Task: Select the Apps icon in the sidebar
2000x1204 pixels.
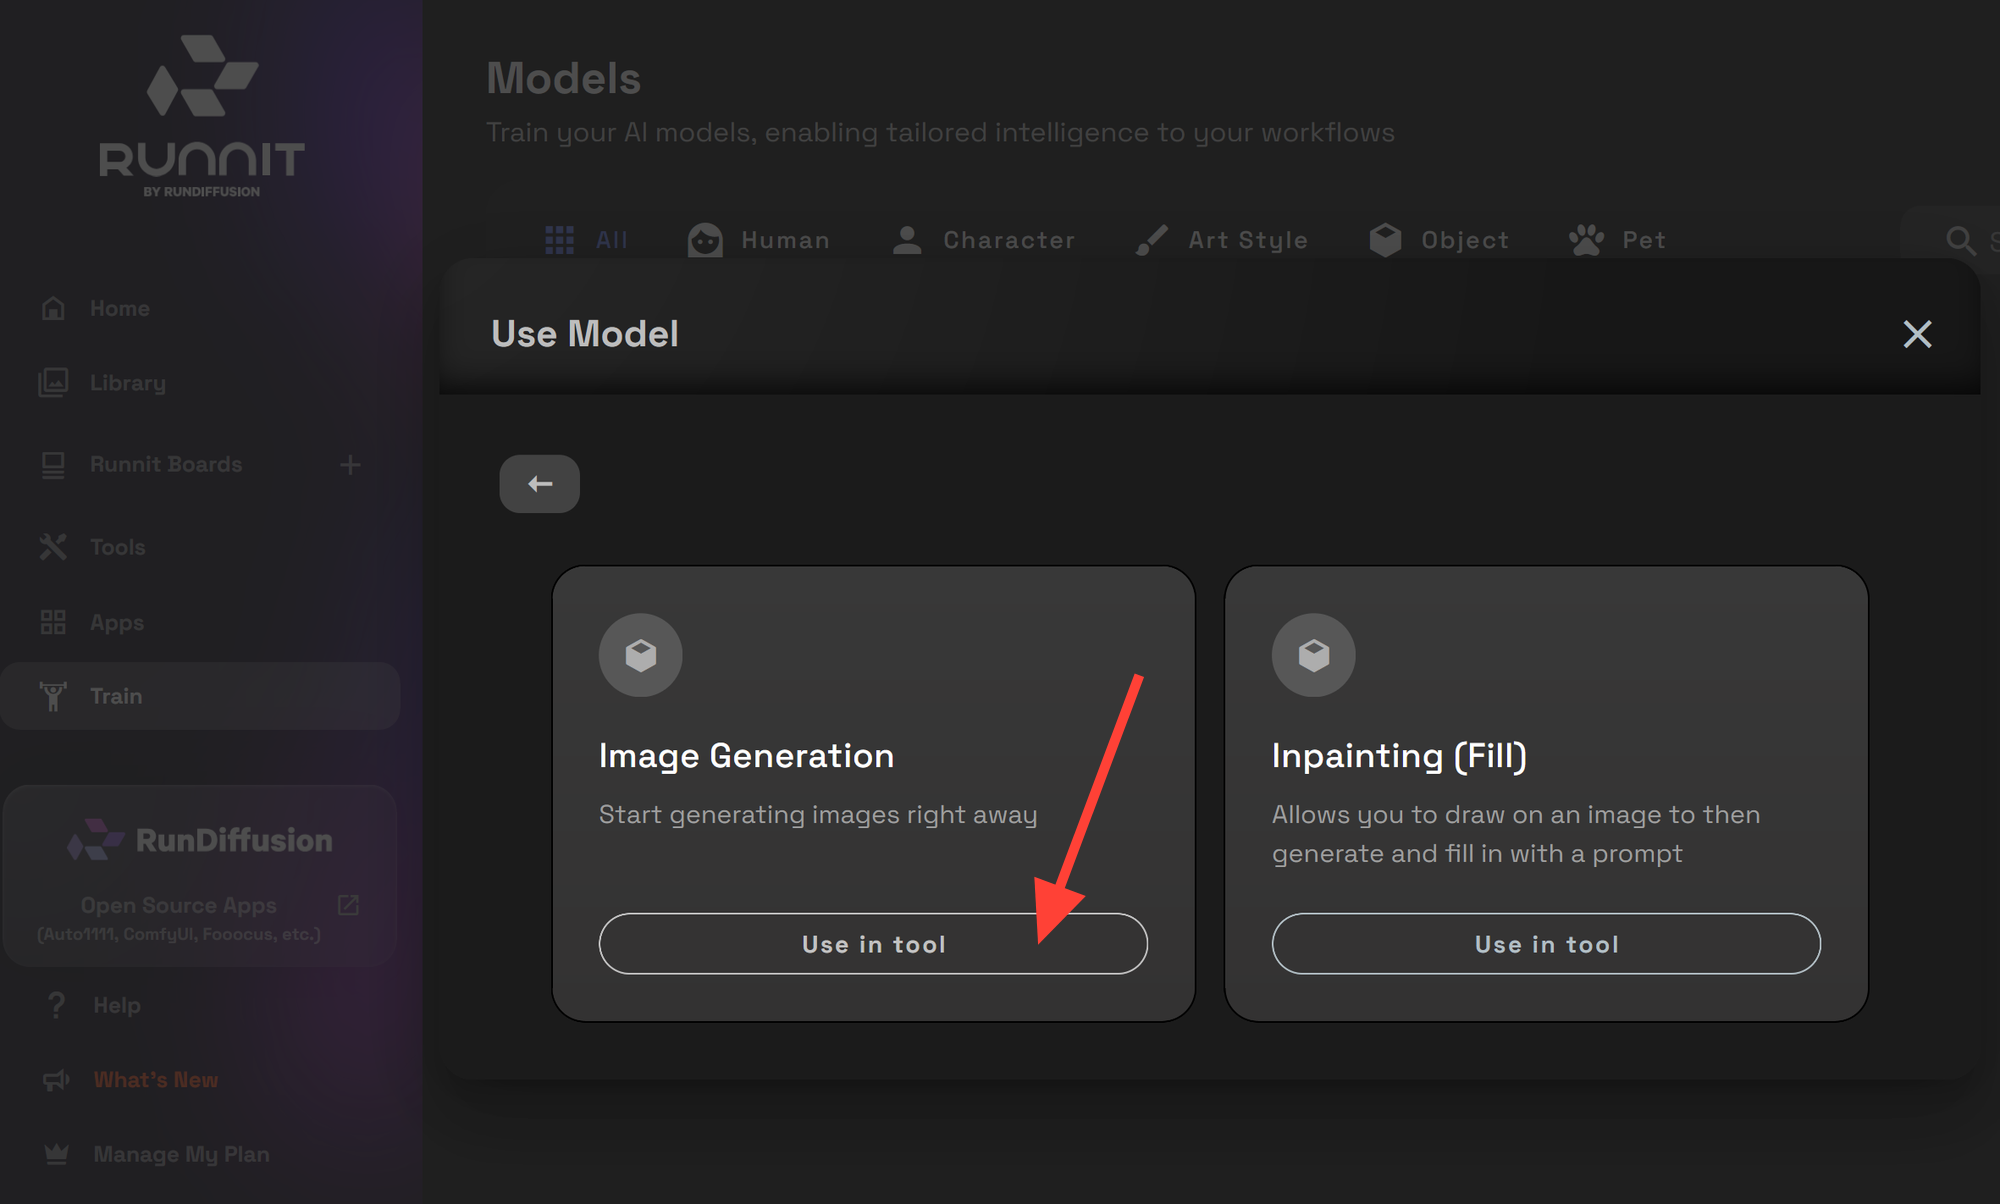Action: coord(55,622)
